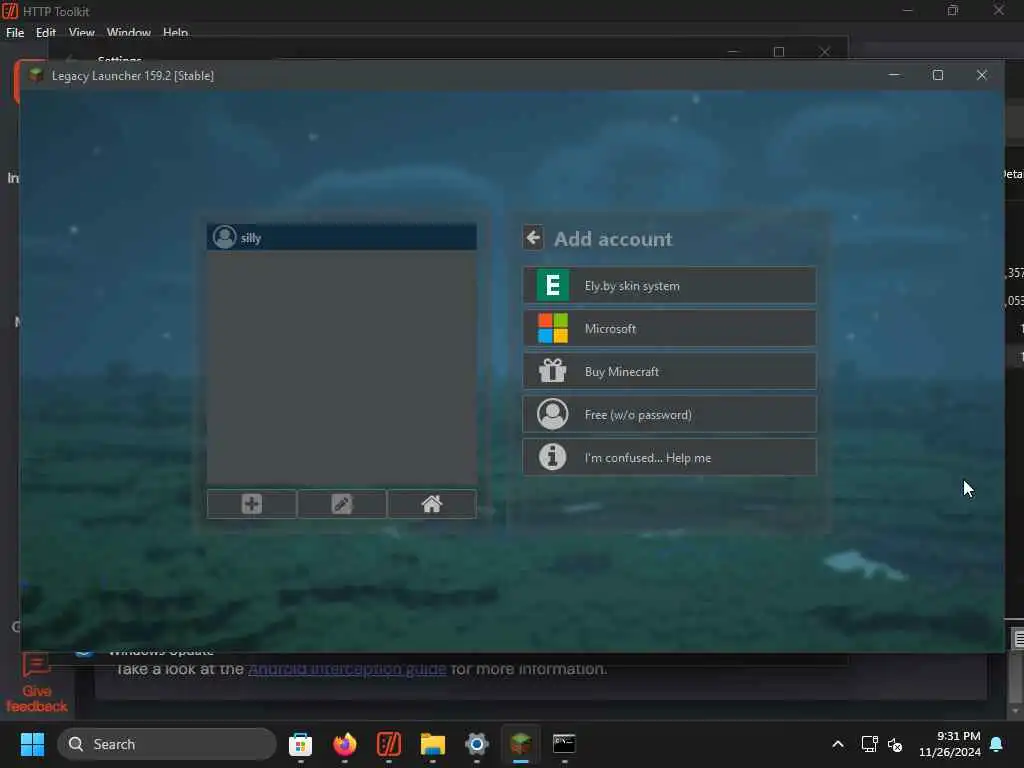
Task: Open the File menu in HTTP Toolkit
Action: (x=15, y=32)
